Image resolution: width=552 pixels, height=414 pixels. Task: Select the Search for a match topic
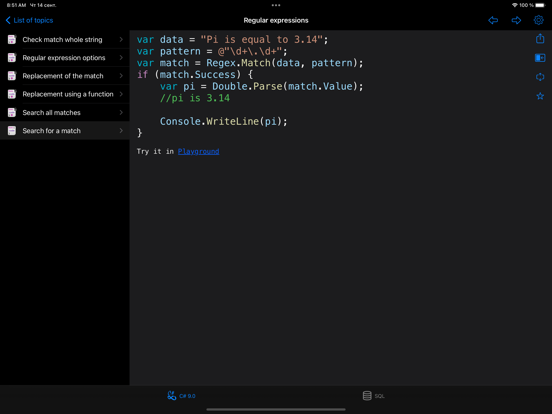[x=65, y=131]
